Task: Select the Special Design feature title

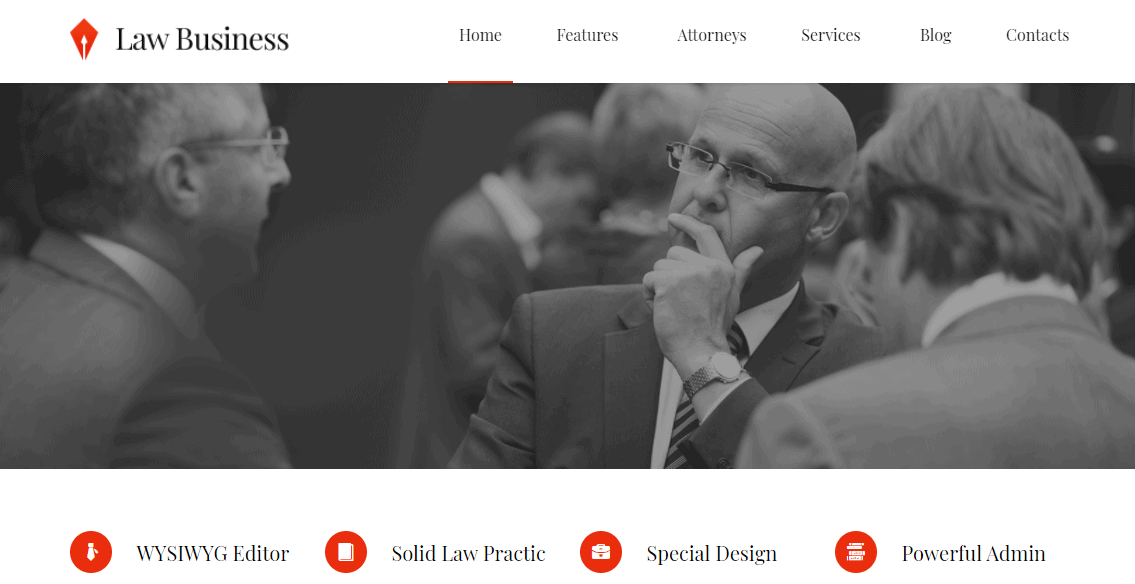Action: (712, 554)
